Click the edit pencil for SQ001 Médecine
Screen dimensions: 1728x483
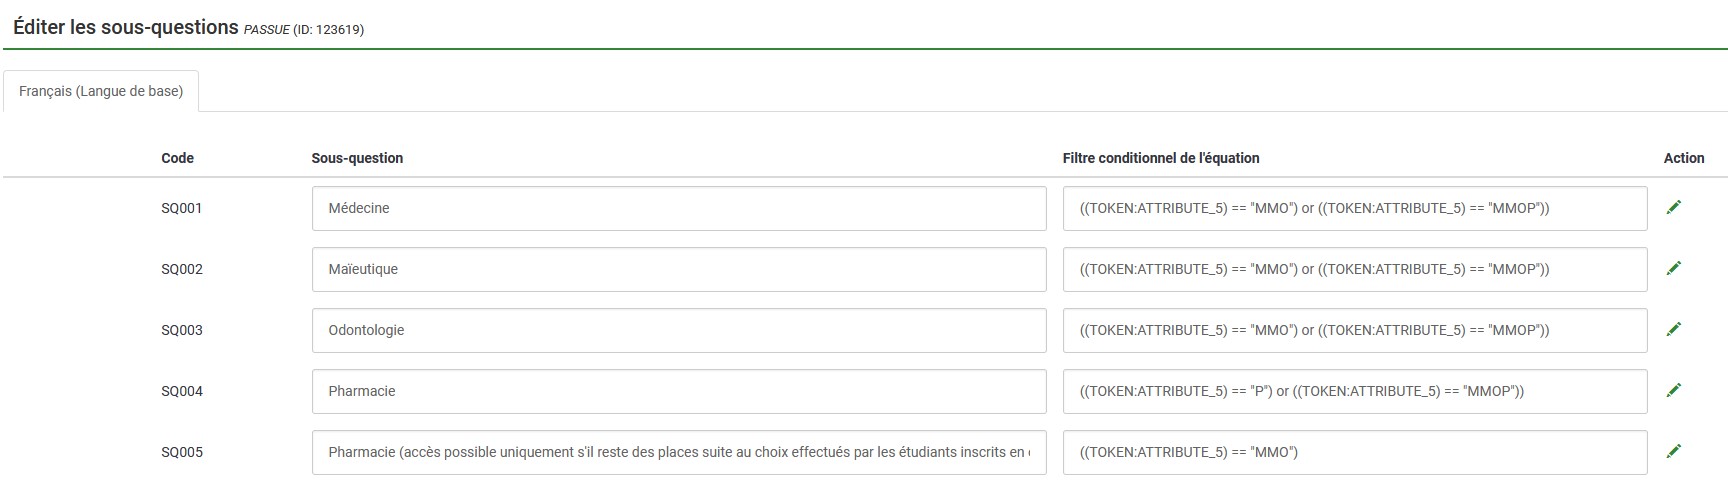[x=1673, y=207]
